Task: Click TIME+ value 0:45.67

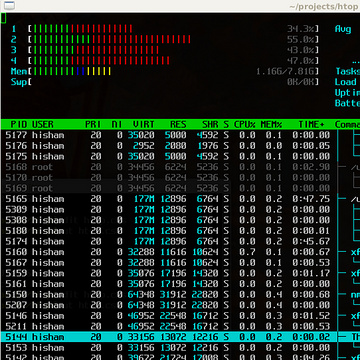Action: point(311,242)
